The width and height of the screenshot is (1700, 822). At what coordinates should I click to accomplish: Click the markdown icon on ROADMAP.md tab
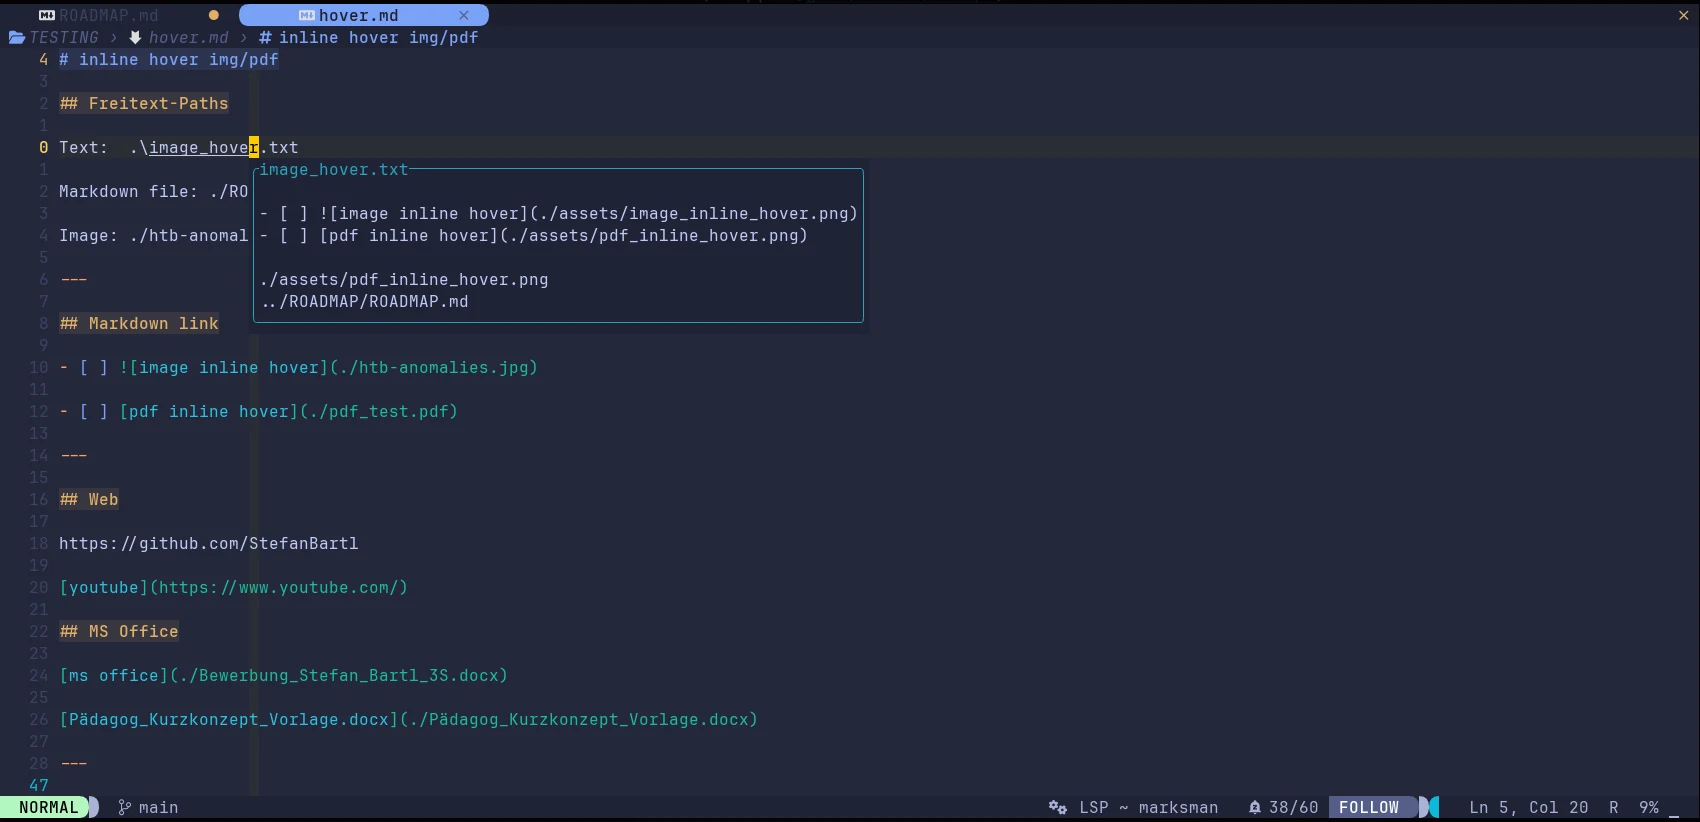46,15
